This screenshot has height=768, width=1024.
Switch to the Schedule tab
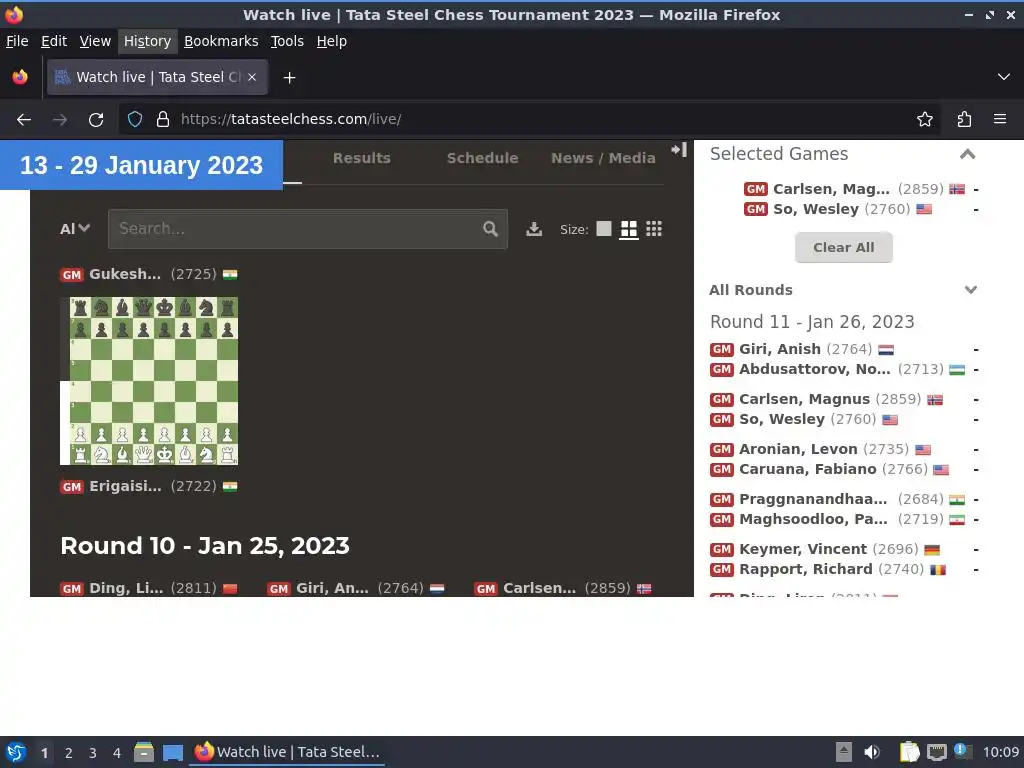(x=483, y=158)
